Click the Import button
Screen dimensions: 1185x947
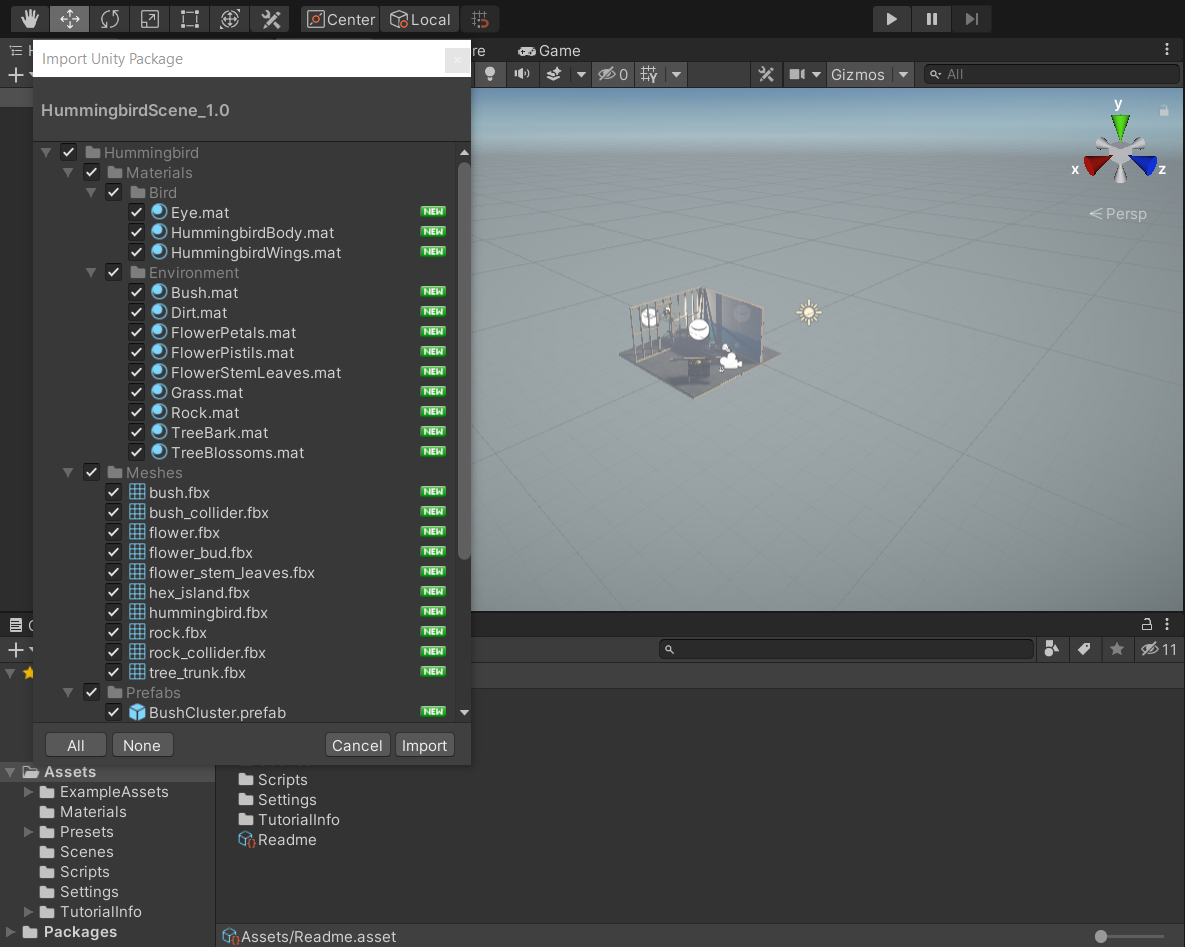[425, 745]
